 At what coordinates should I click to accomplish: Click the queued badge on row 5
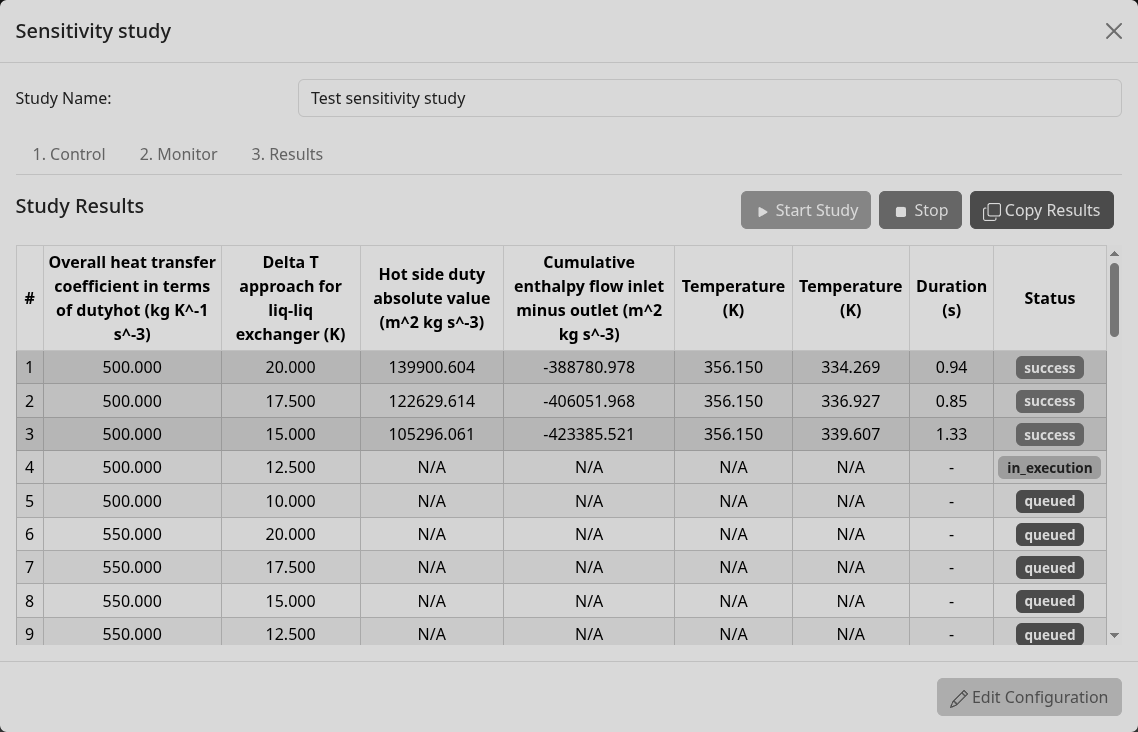click(1049, 501)
